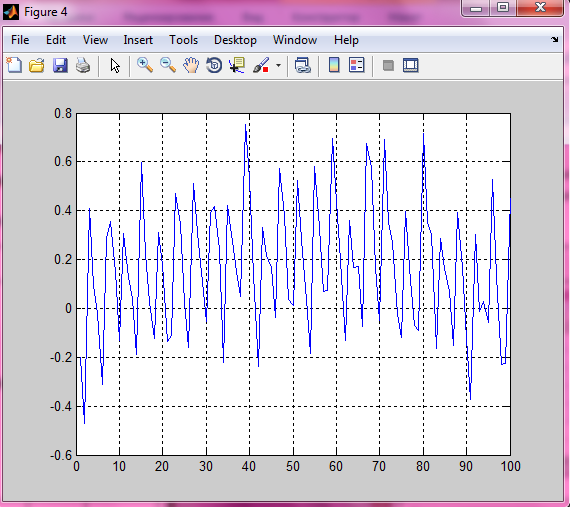
Task: Select the Brush data tool
Action: click(x=261, y=65)
